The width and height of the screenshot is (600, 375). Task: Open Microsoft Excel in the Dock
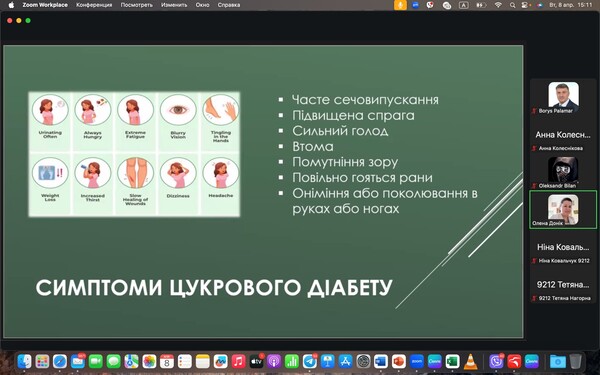[452, 361]
